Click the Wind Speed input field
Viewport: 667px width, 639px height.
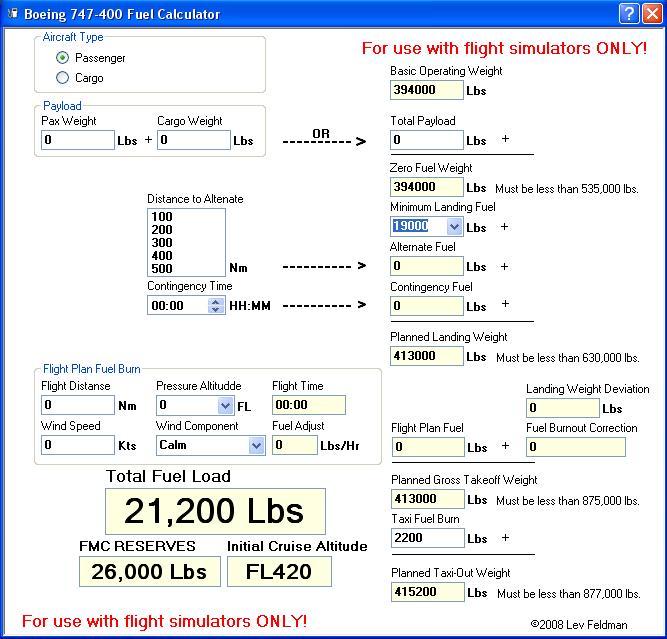point(78,445)
